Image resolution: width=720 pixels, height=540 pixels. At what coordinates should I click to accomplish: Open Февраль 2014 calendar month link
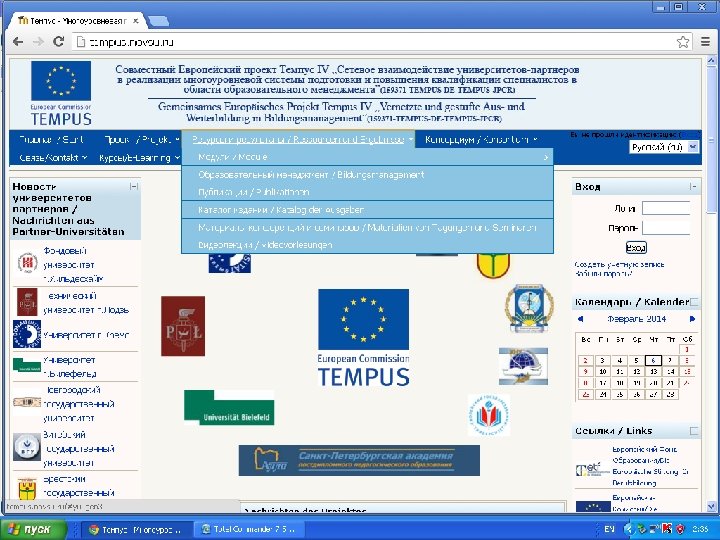click(636, 319)
